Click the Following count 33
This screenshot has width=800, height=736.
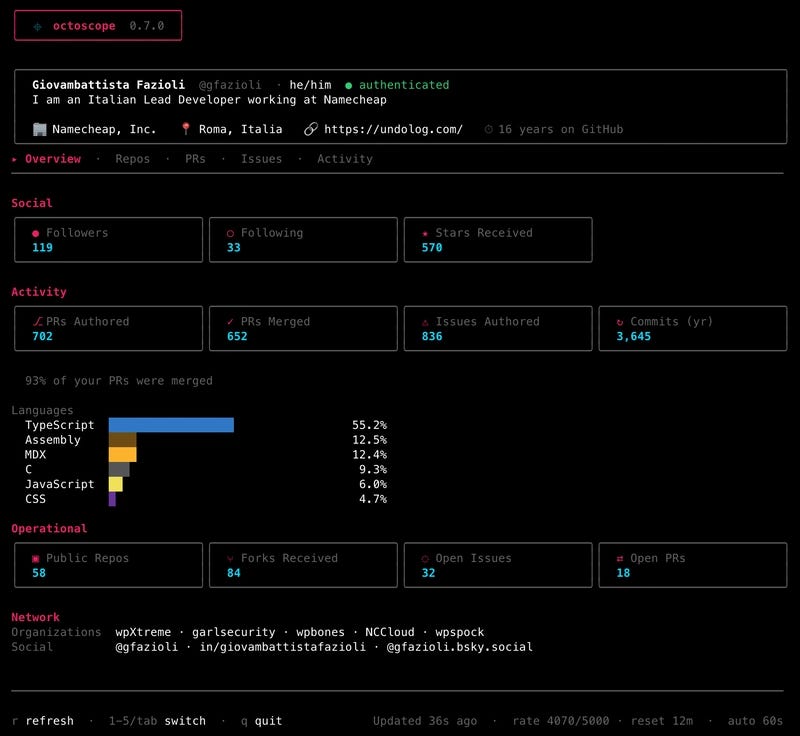click(234, 248)
